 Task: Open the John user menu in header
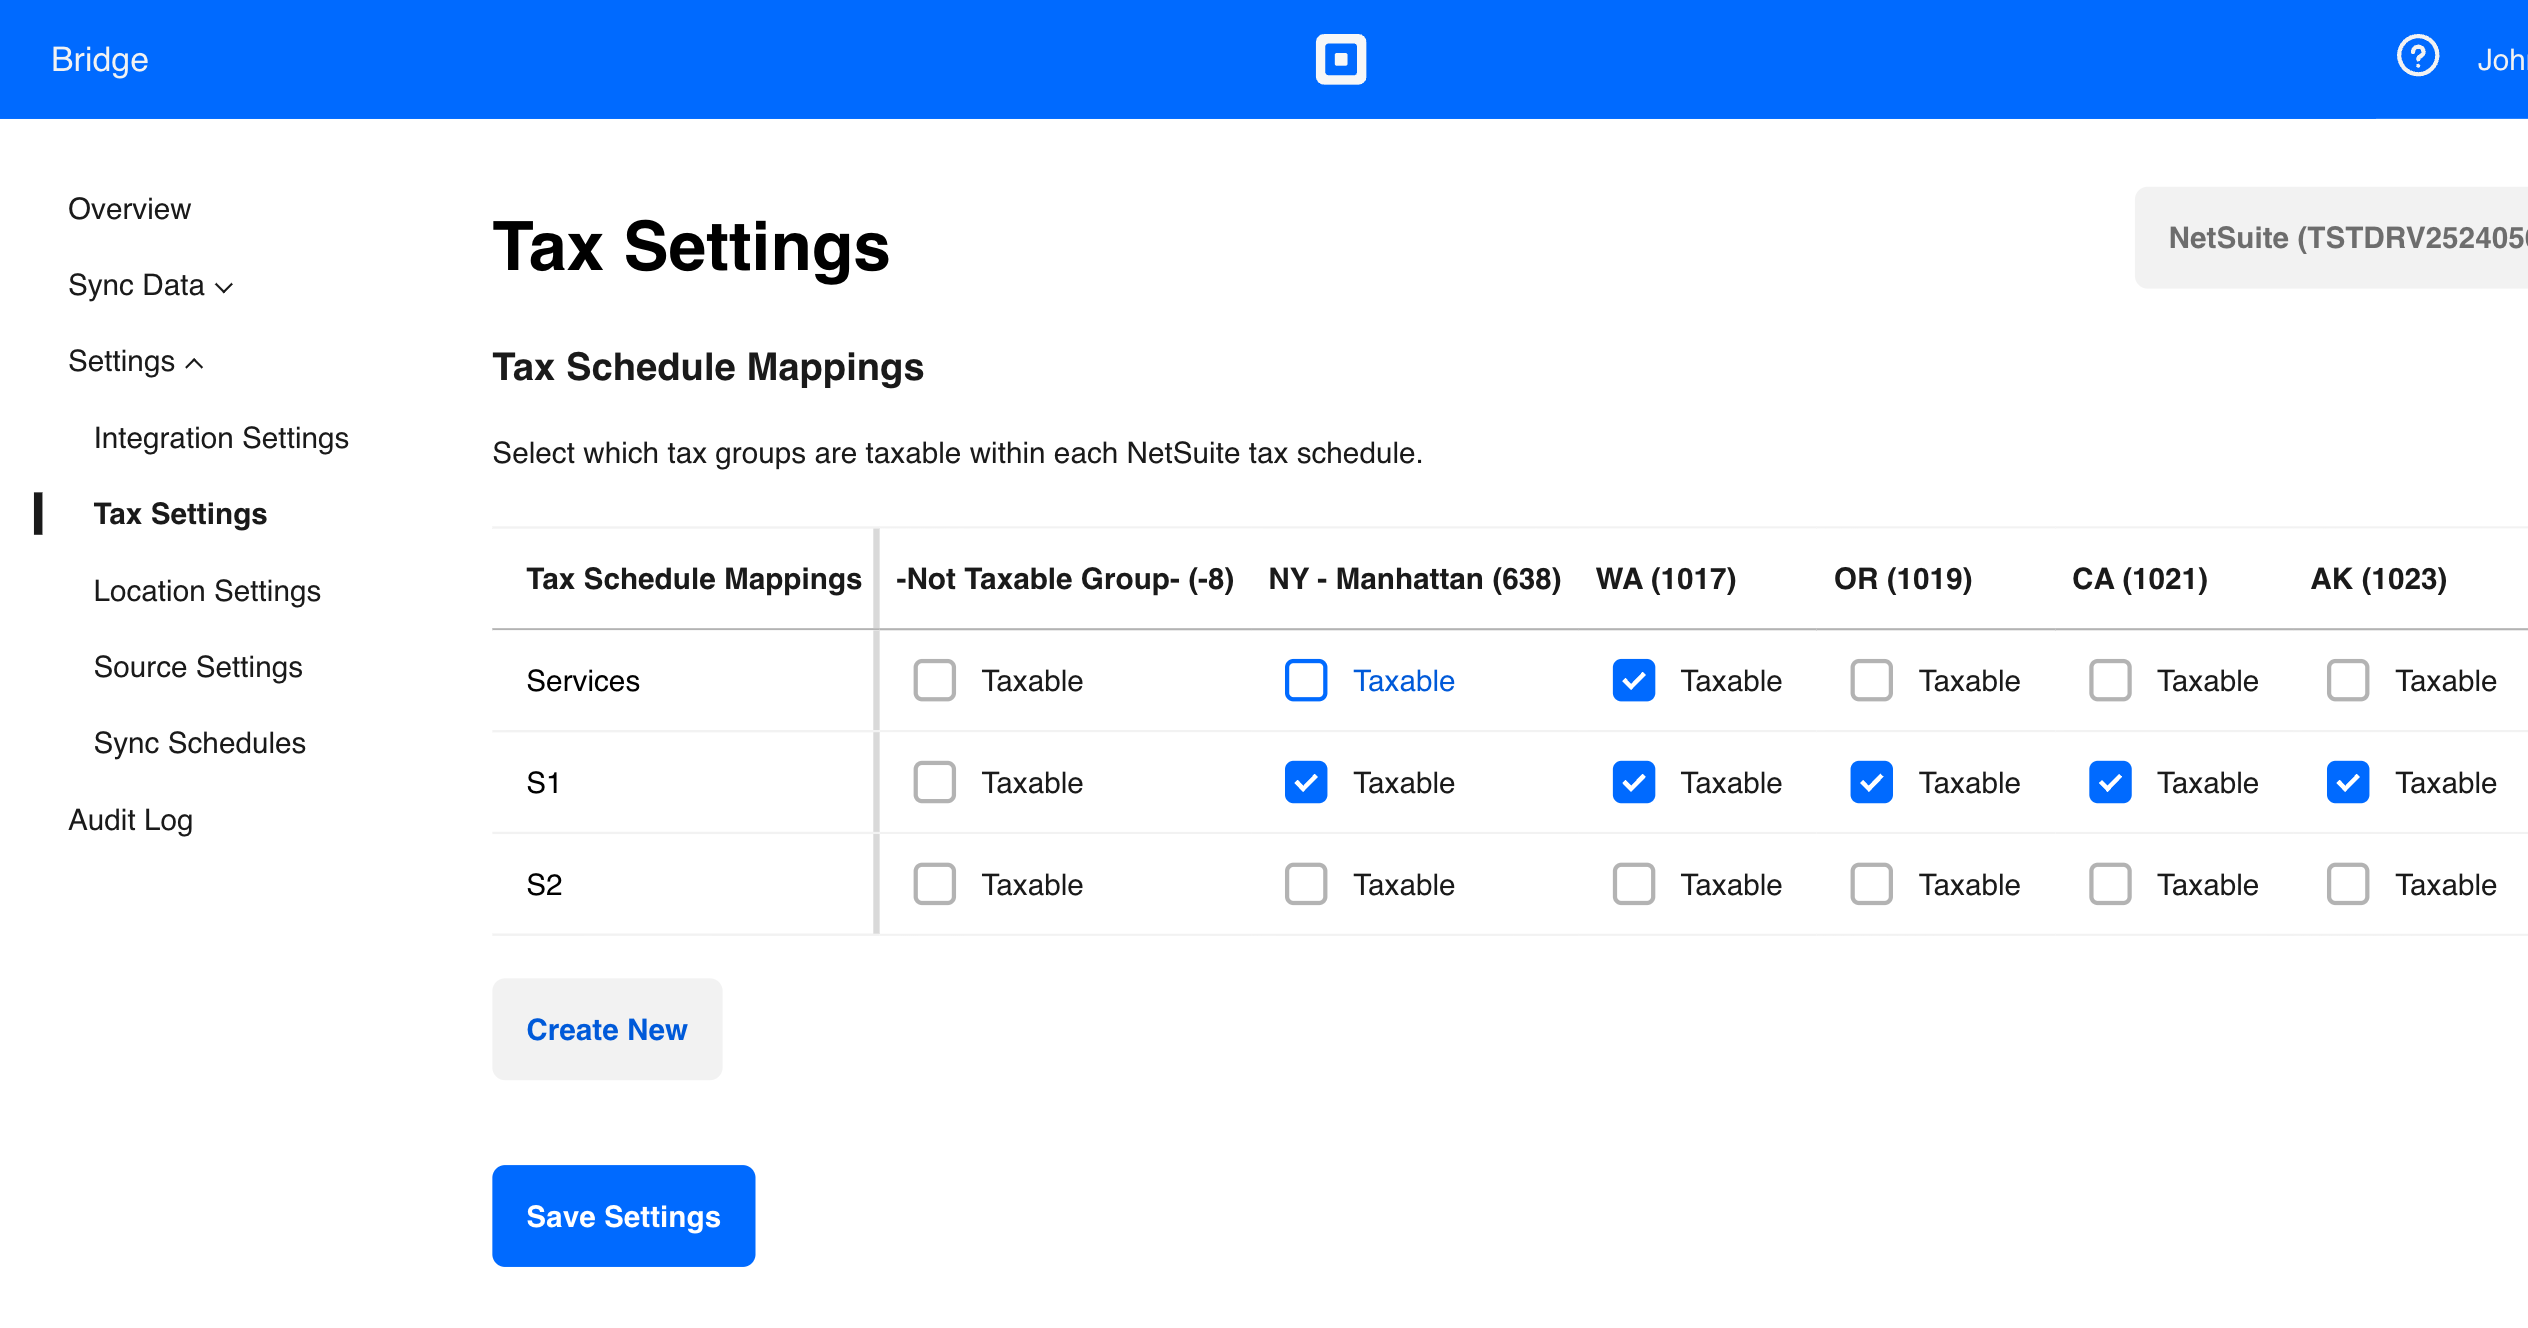(2500, 60)
